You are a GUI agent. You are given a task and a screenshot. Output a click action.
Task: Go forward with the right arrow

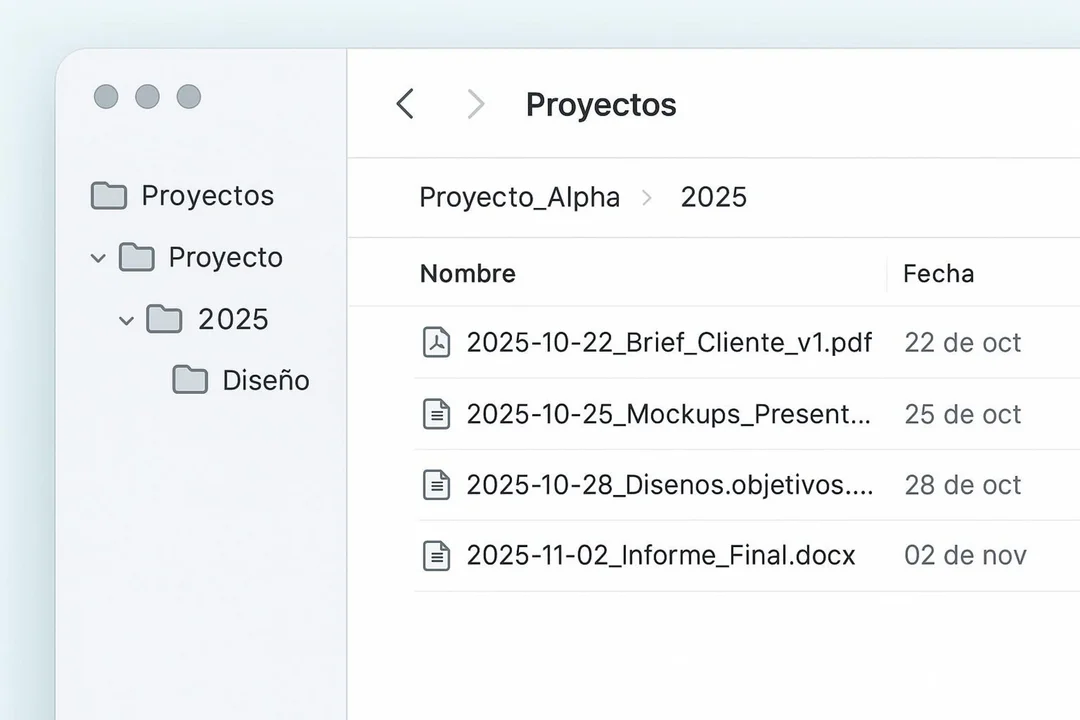[475, 104]
